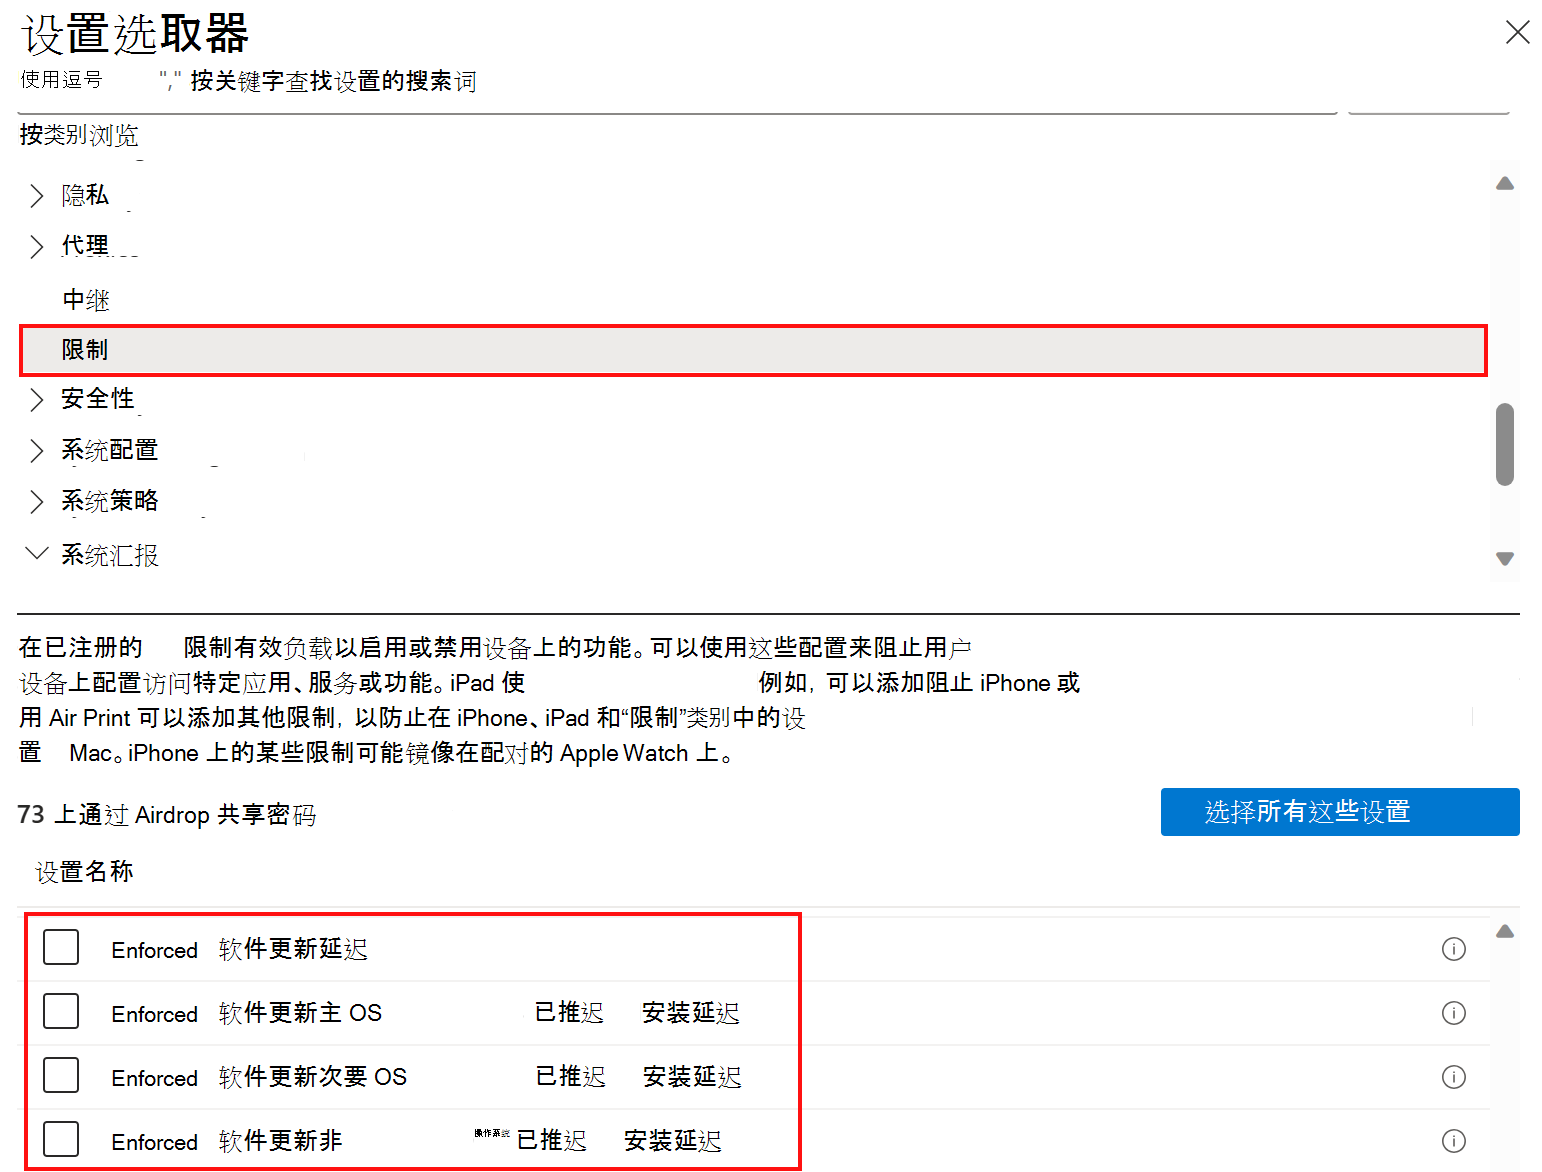The image size is (1542, 1172).
Task: Click category list scroll up arrow
Action: 1505,183
